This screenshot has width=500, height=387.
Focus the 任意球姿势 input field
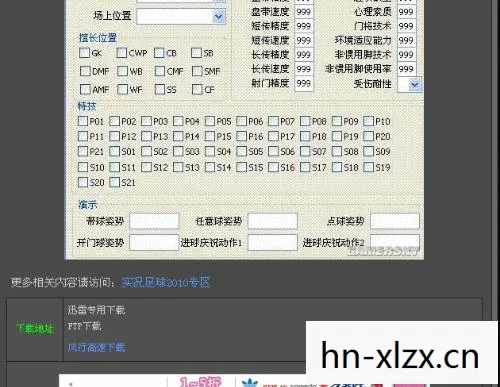click(273, 221)
